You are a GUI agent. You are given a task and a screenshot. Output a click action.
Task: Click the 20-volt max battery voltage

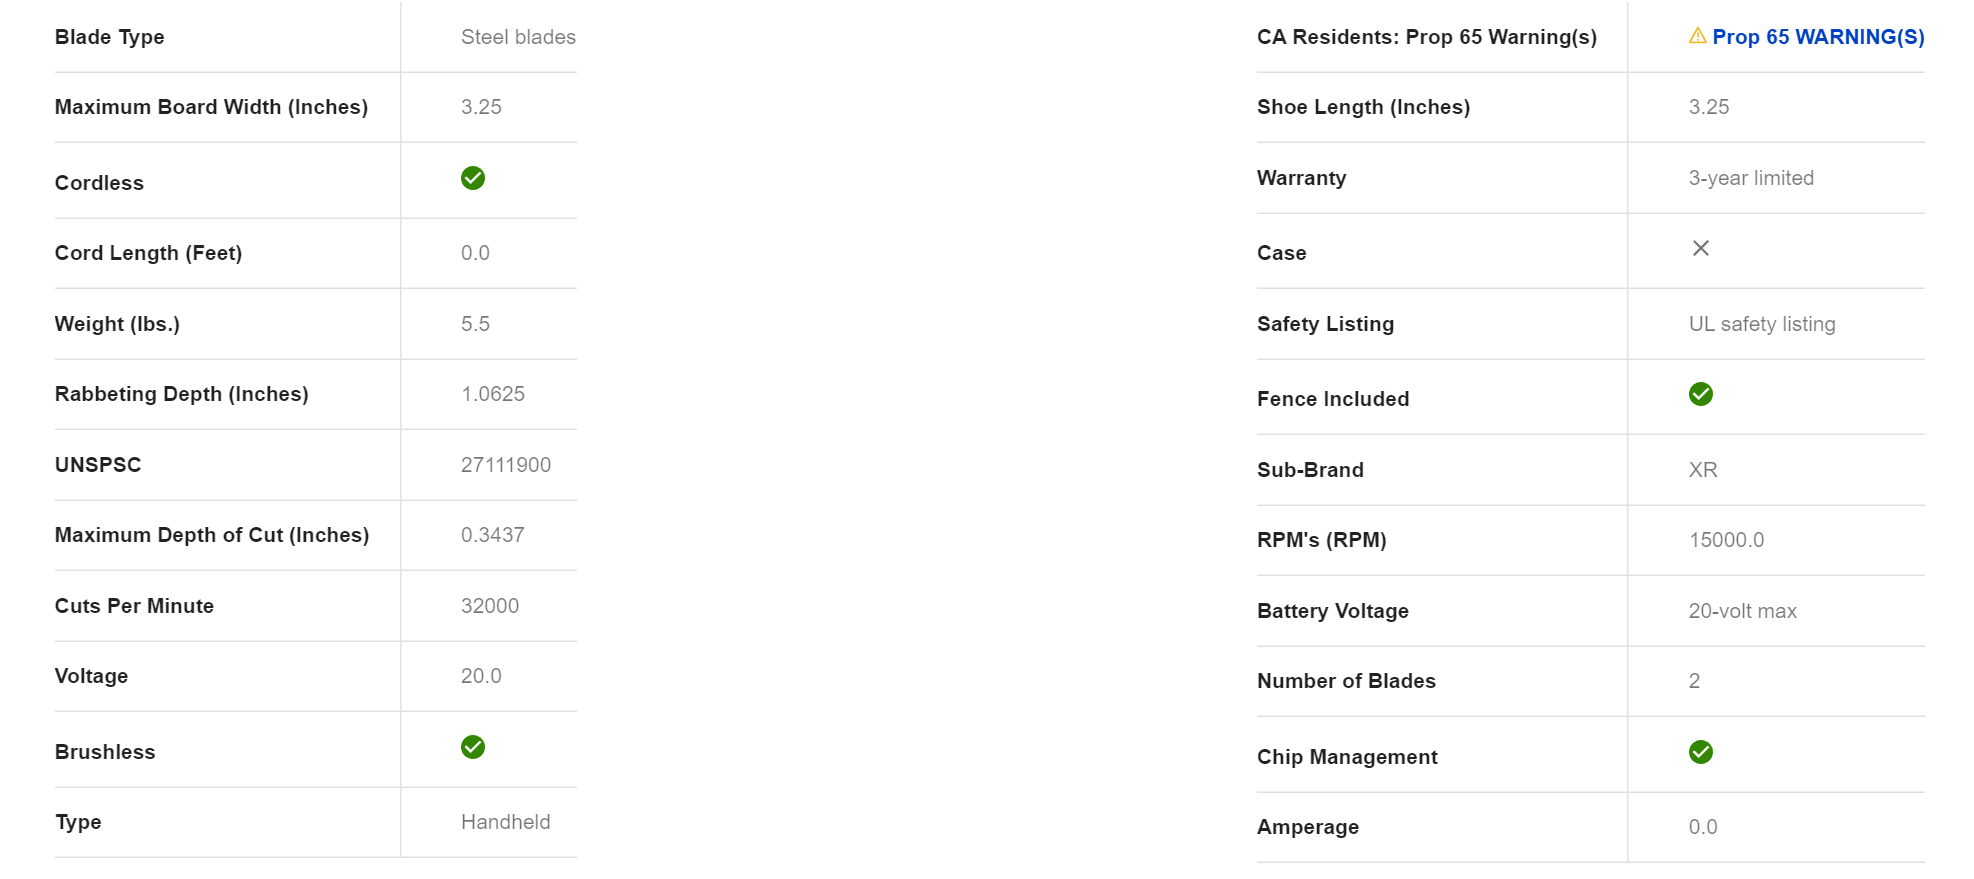click(1742, 611)
